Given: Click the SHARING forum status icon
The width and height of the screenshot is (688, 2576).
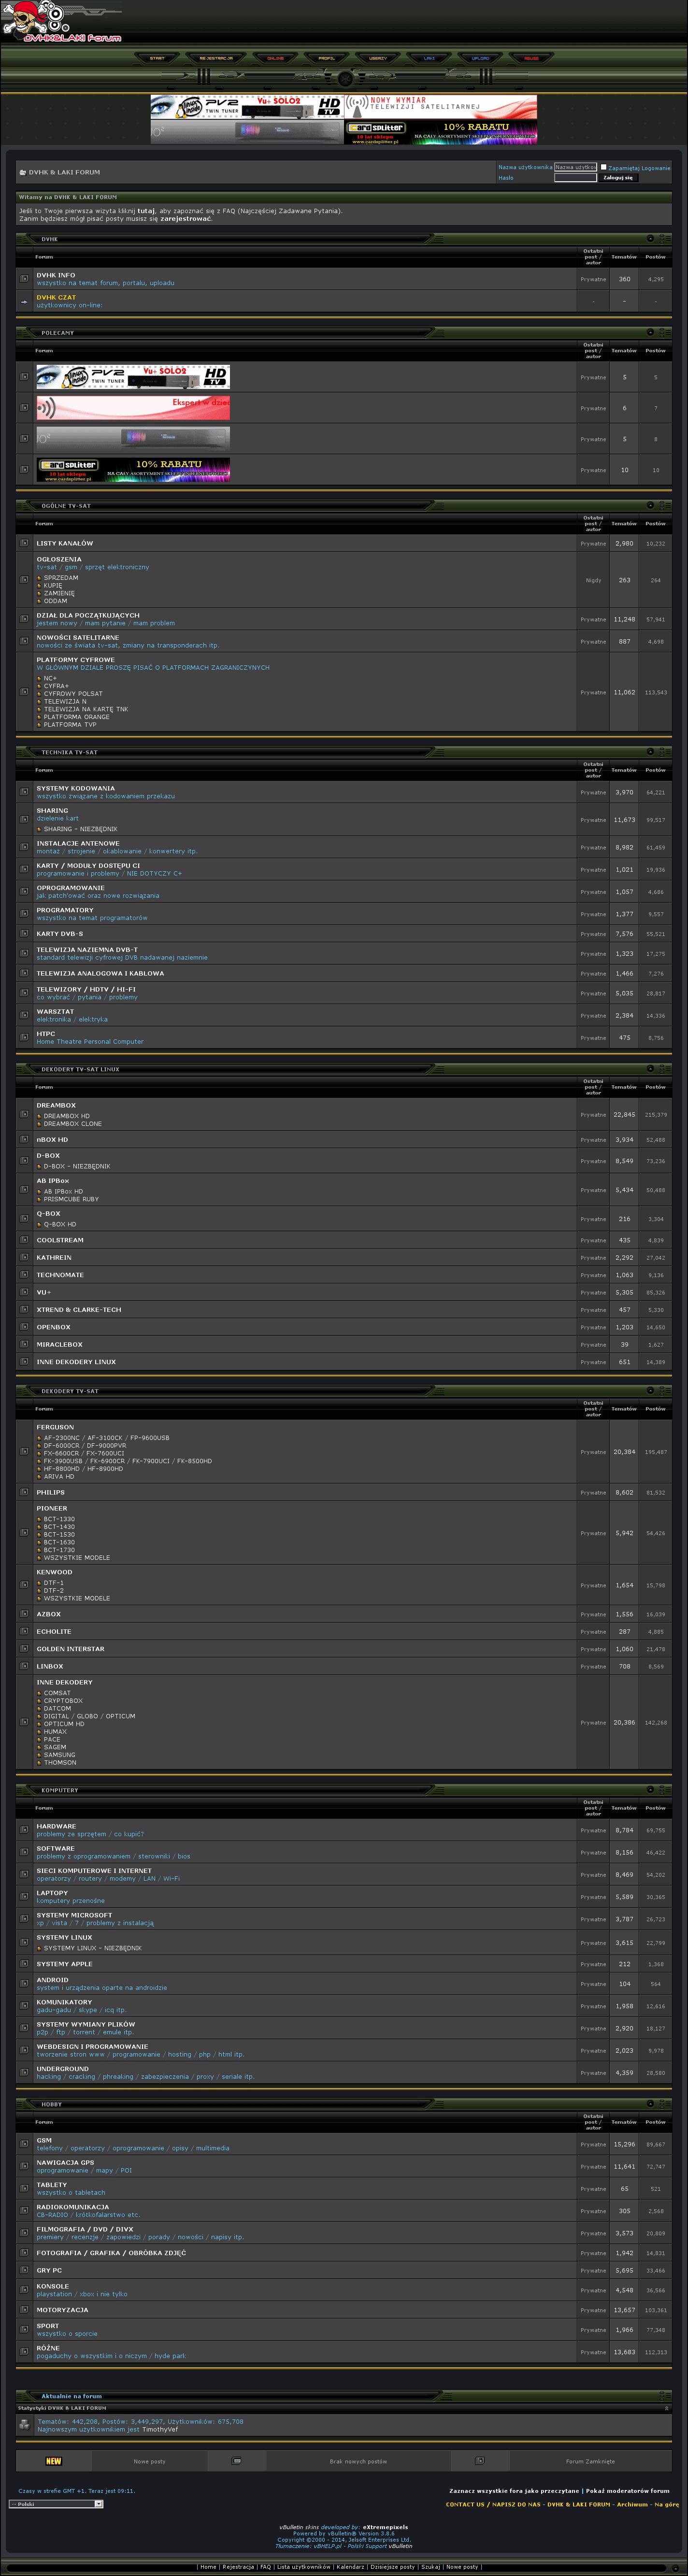Looking at the screenshot, I should (x=24, y=819).
